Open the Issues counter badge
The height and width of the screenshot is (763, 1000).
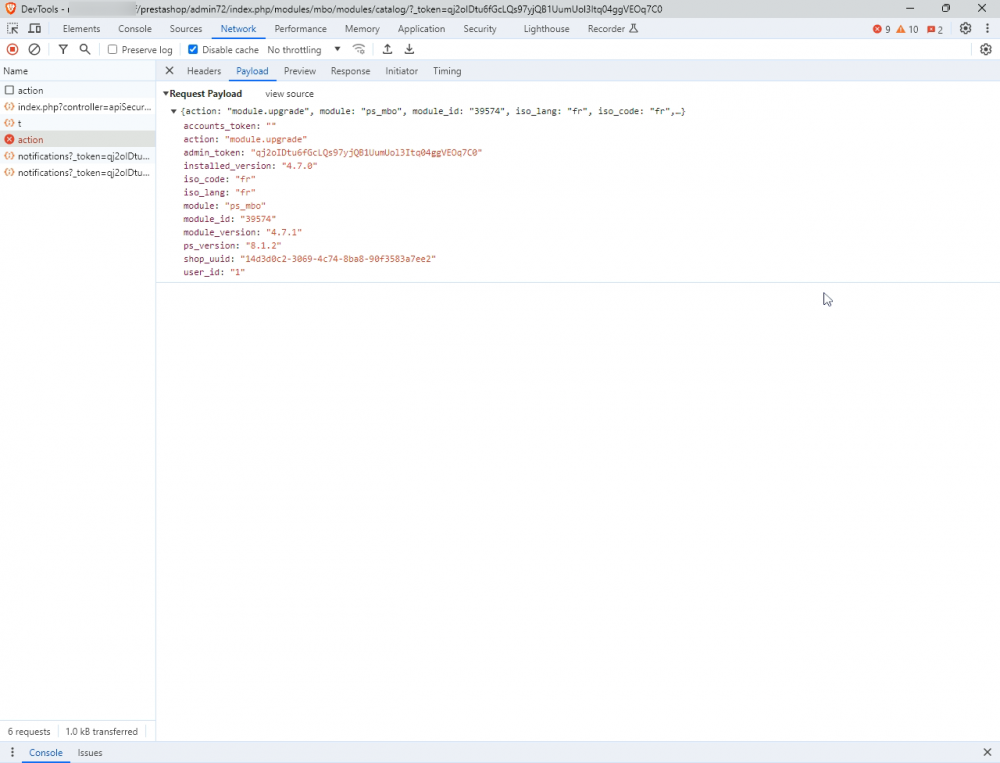[x=932, y=29]
